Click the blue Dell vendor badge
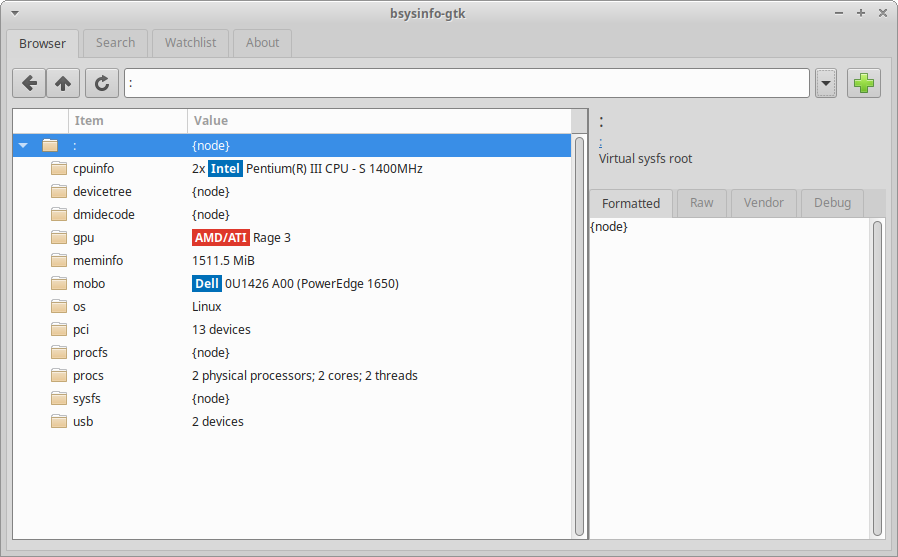This screenshot has height=557, width=898. [207, 283]
